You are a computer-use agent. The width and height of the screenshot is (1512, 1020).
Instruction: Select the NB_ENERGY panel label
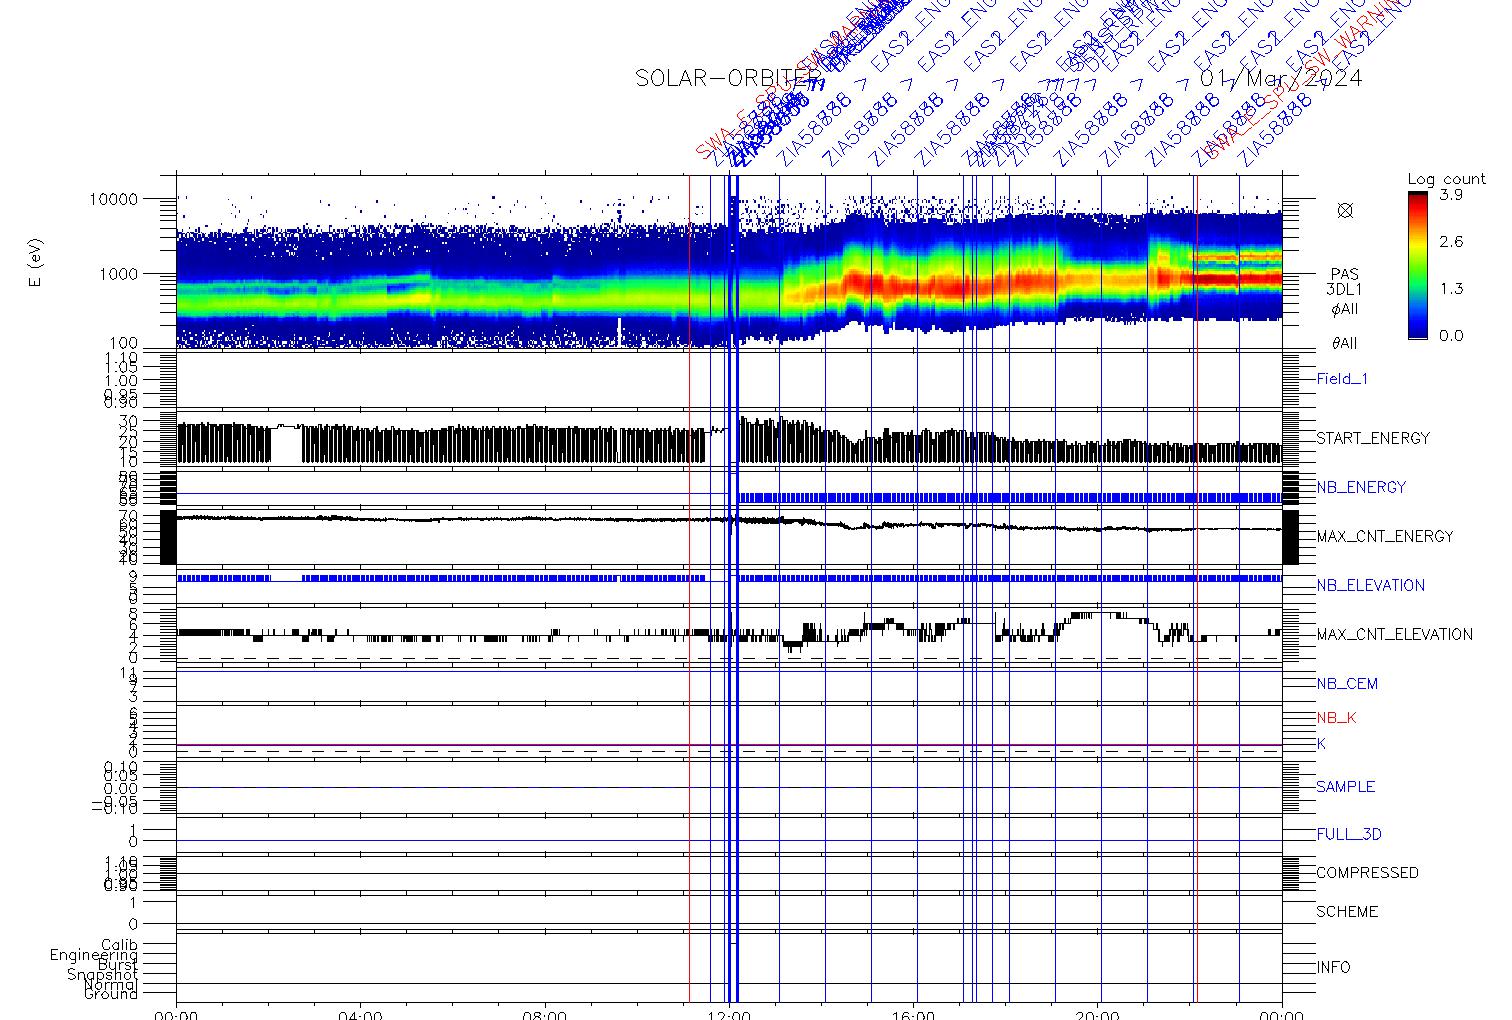[x=1361, y=487]
